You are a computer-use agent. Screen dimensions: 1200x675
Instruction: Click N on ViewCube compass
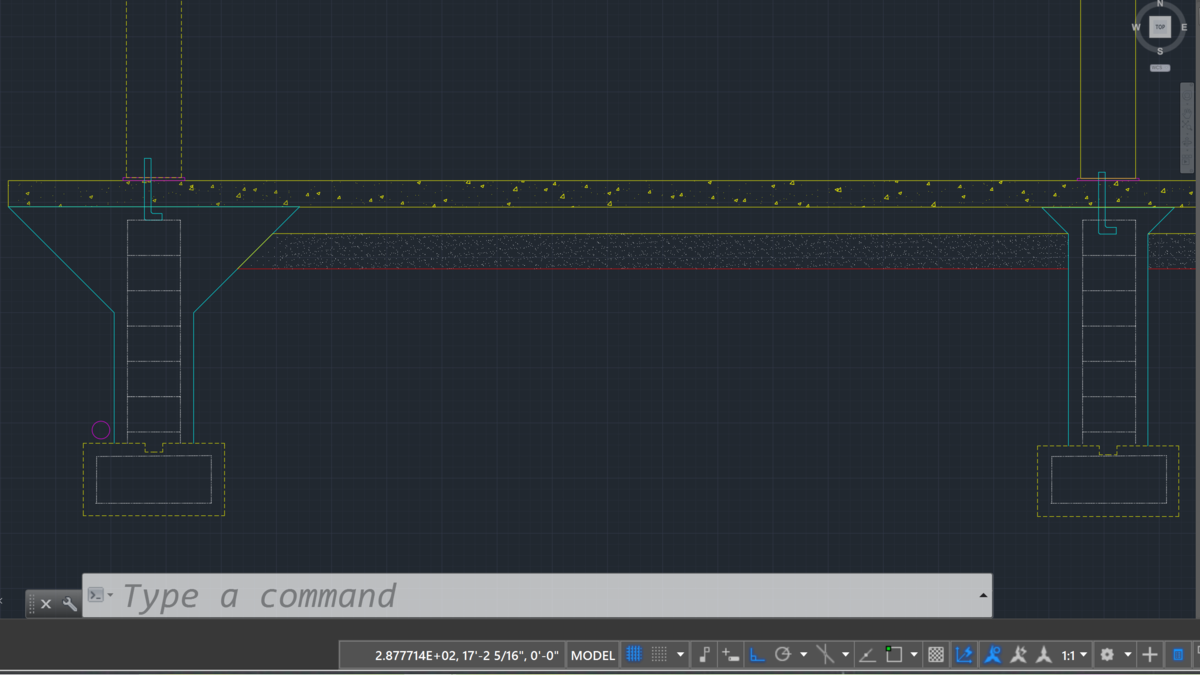click(1160, 4)
